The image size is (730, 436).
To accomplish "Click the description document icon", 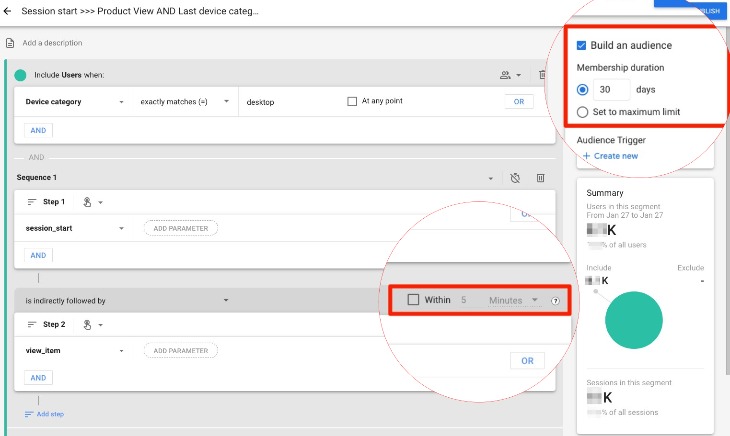I will tap(10, 43).
